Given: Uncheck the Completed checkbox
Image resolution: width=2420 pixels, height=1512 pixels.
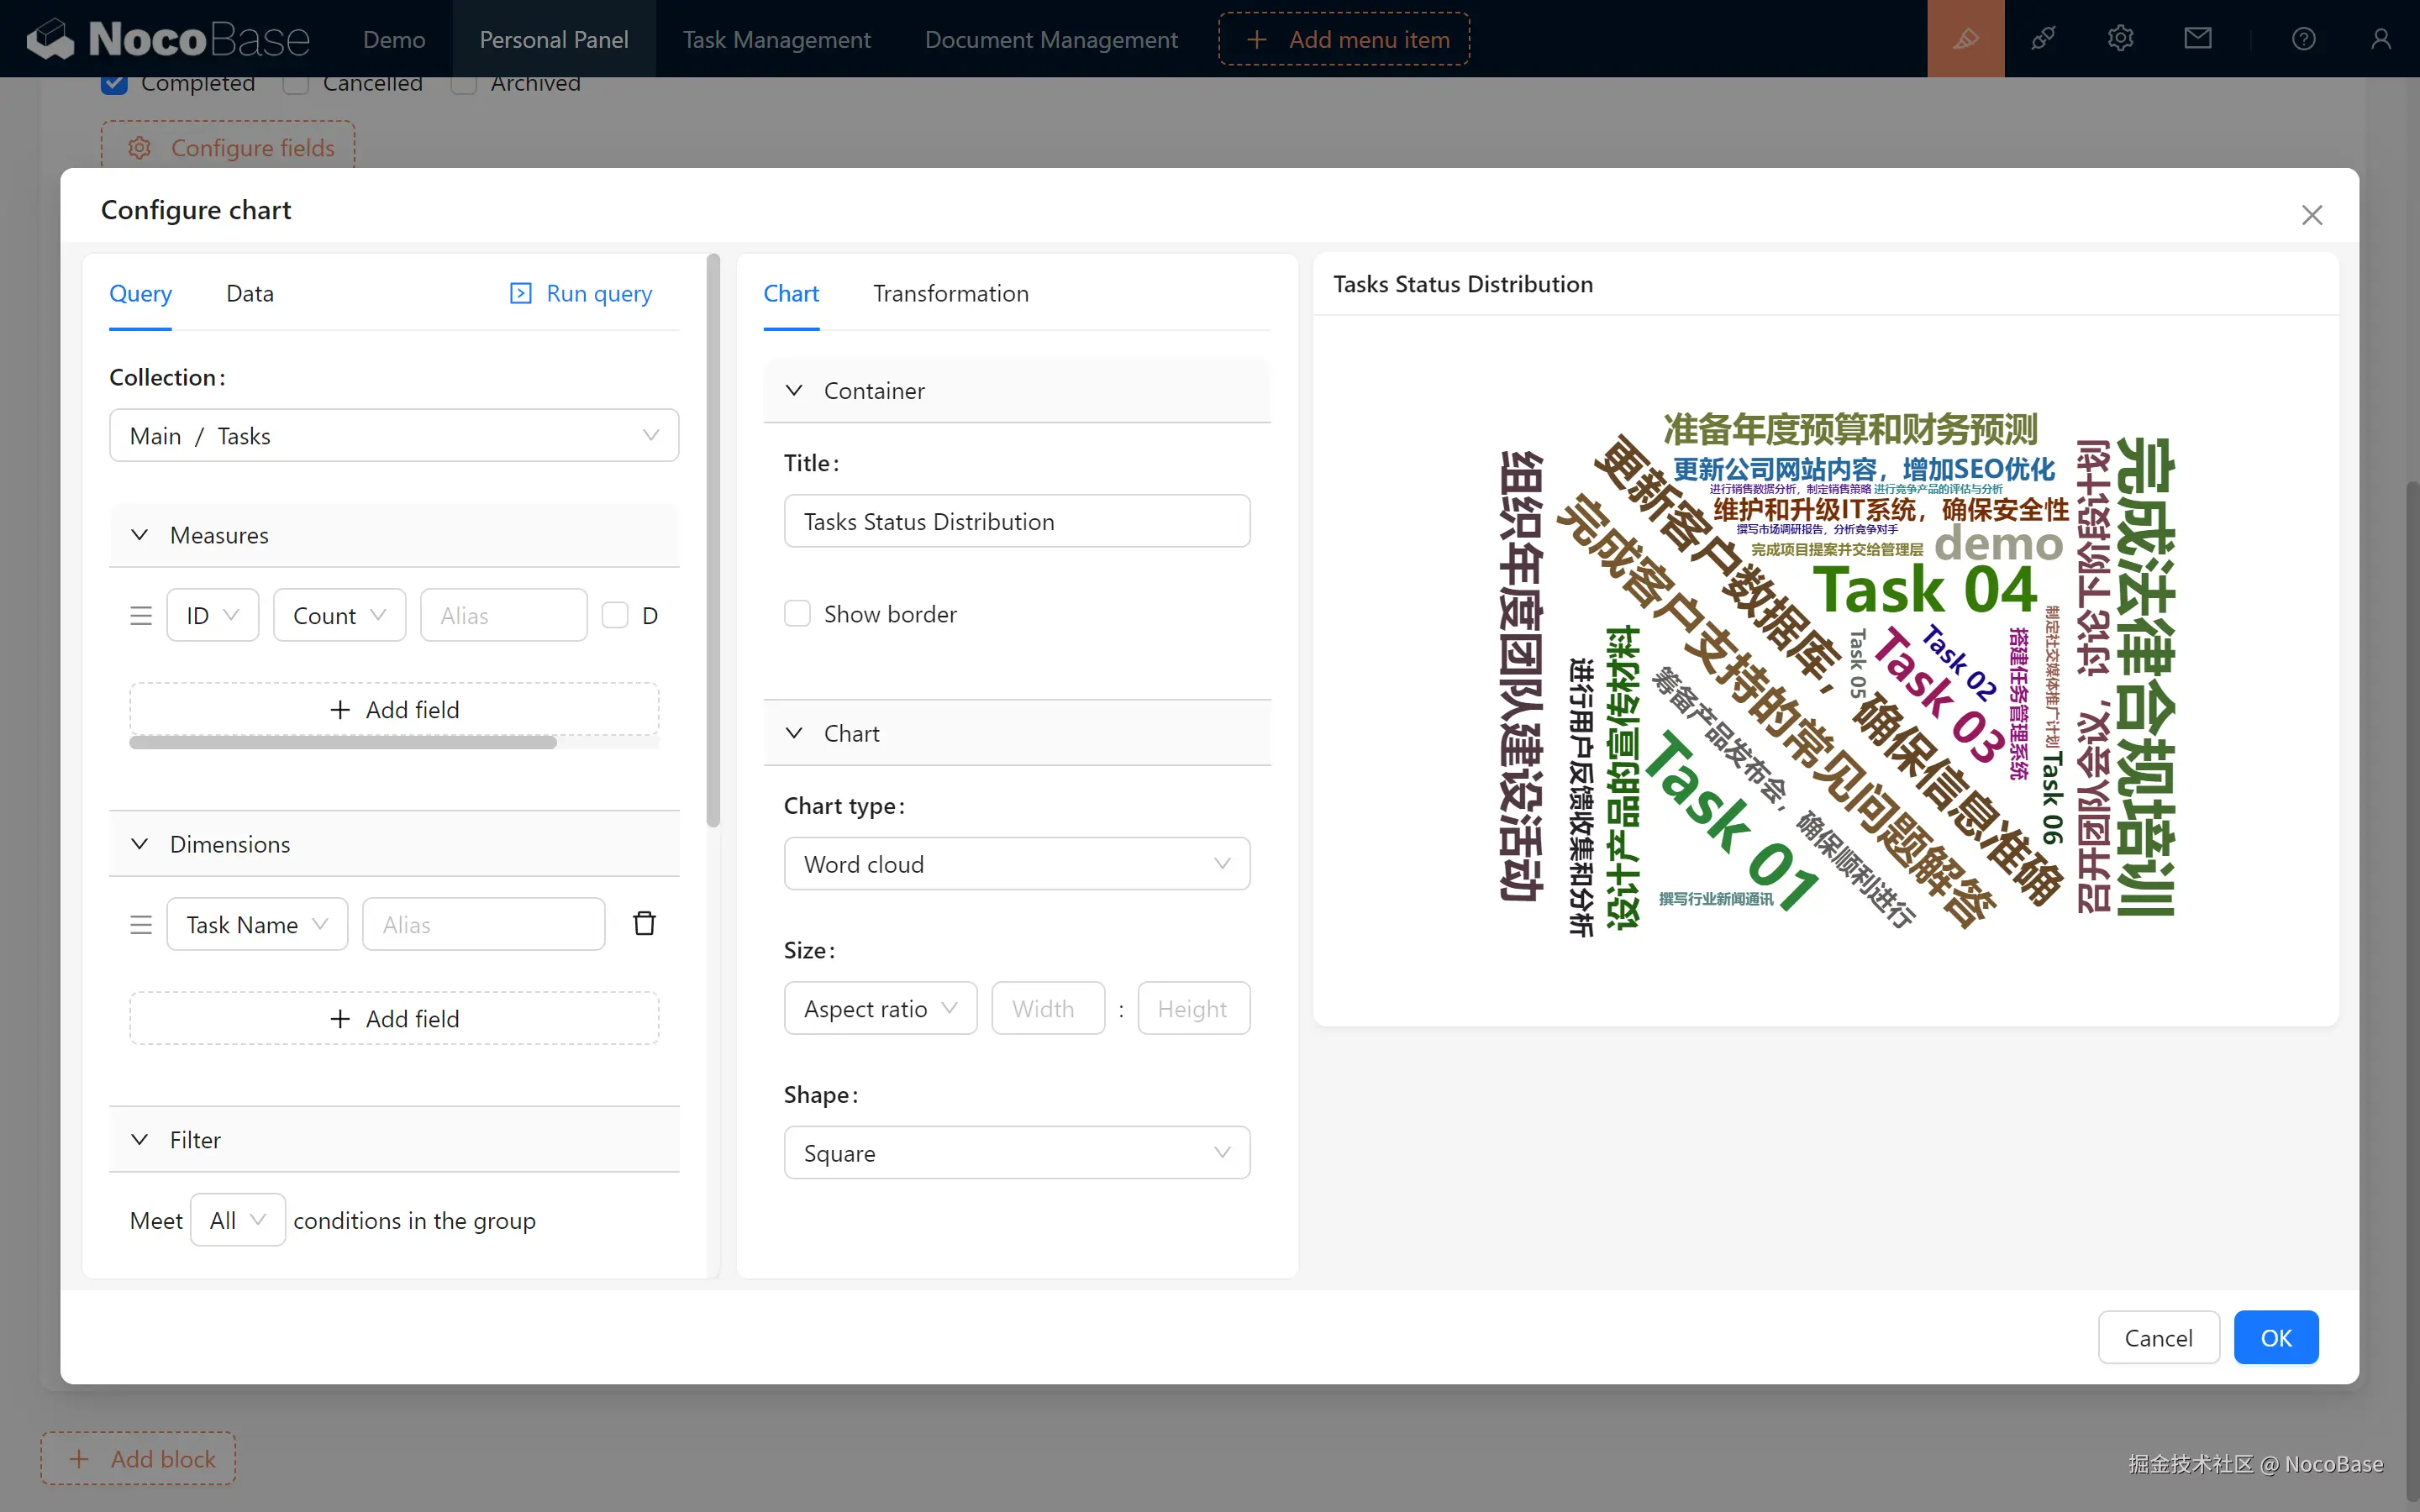Looking at the screenshot, I should point(115,84).
